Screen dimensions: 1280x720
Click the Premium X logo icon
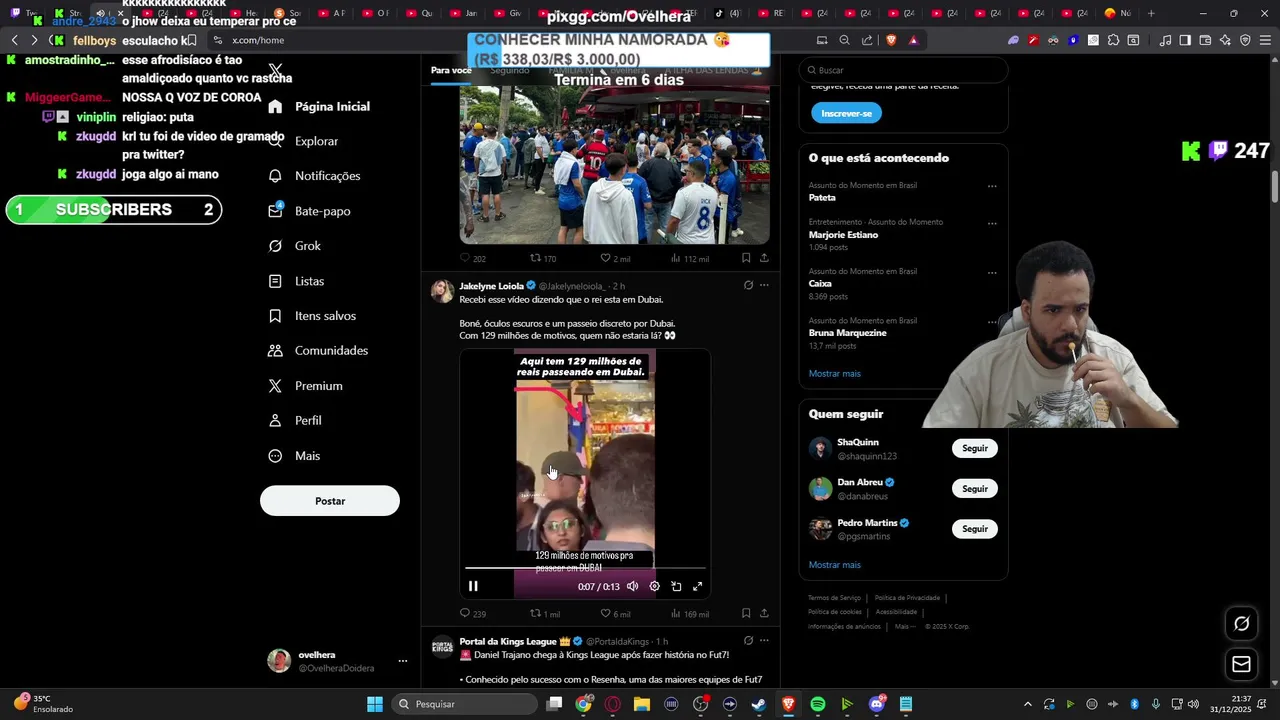(x=275, y=386)
